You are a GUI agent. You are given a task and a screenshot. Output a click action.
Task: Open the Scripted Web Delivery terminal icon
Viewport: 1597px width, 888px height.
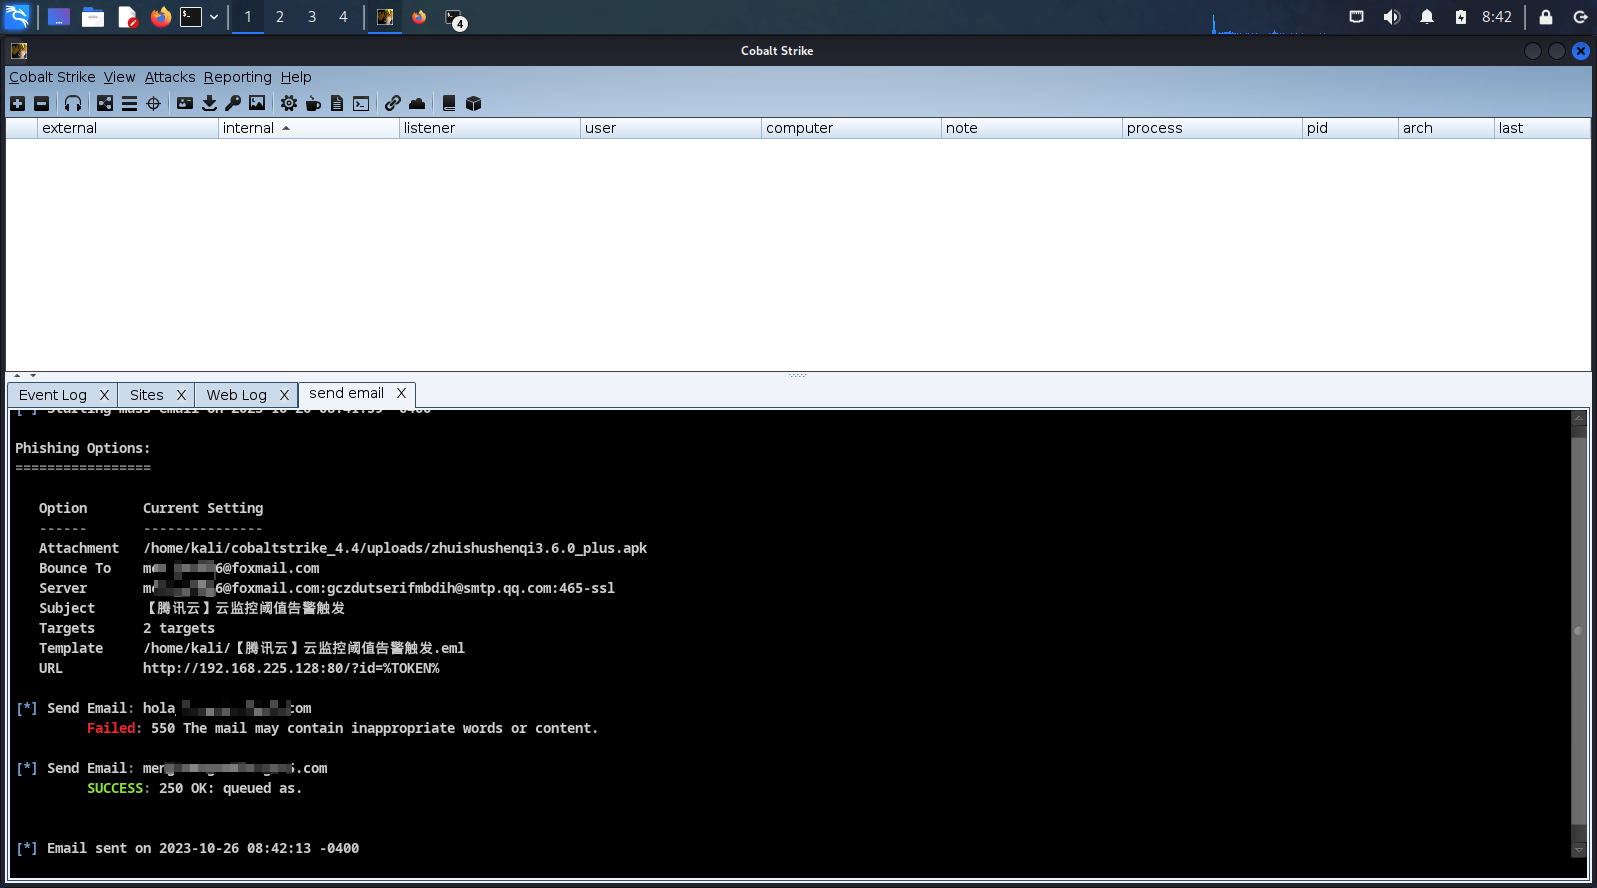click(361, 103)
